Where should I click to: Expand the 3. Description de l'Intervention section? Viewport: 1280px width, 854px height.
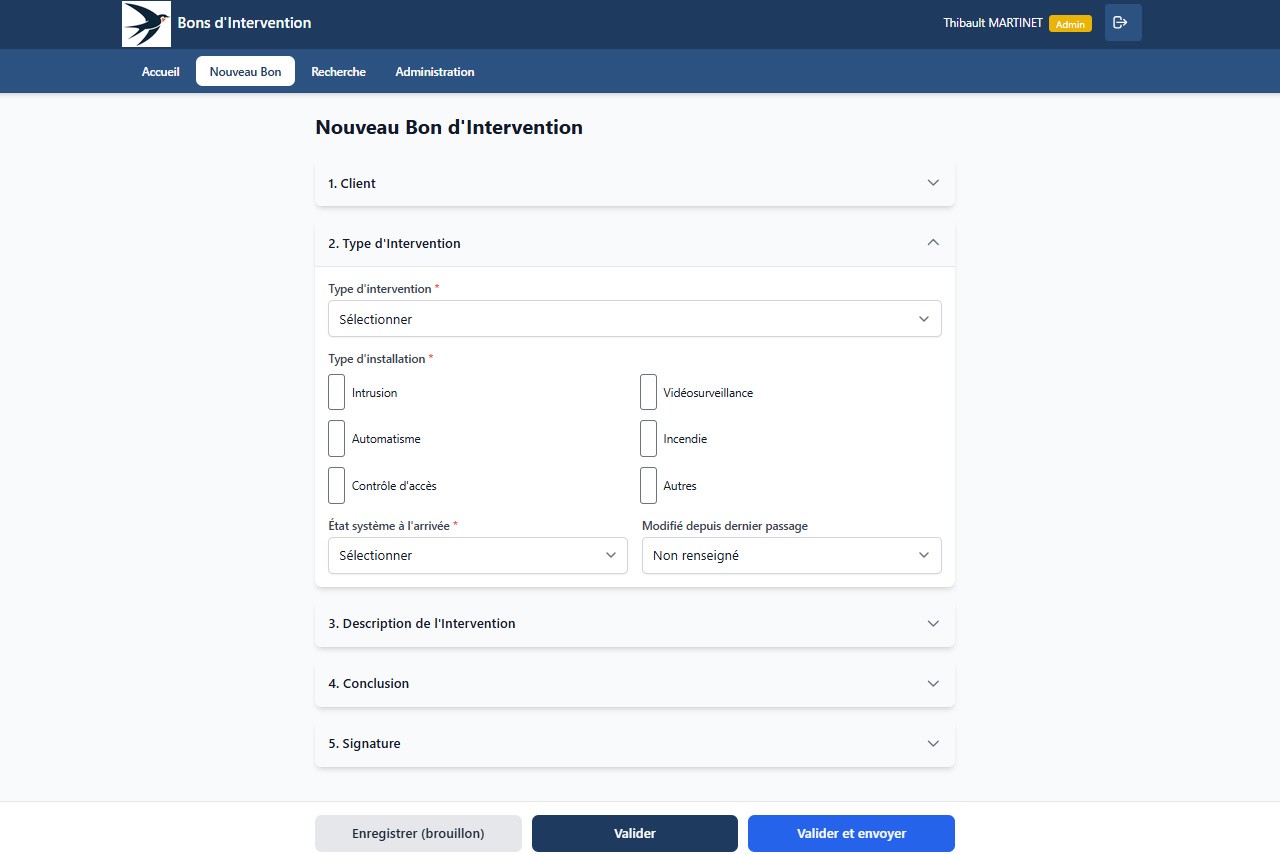634,623
